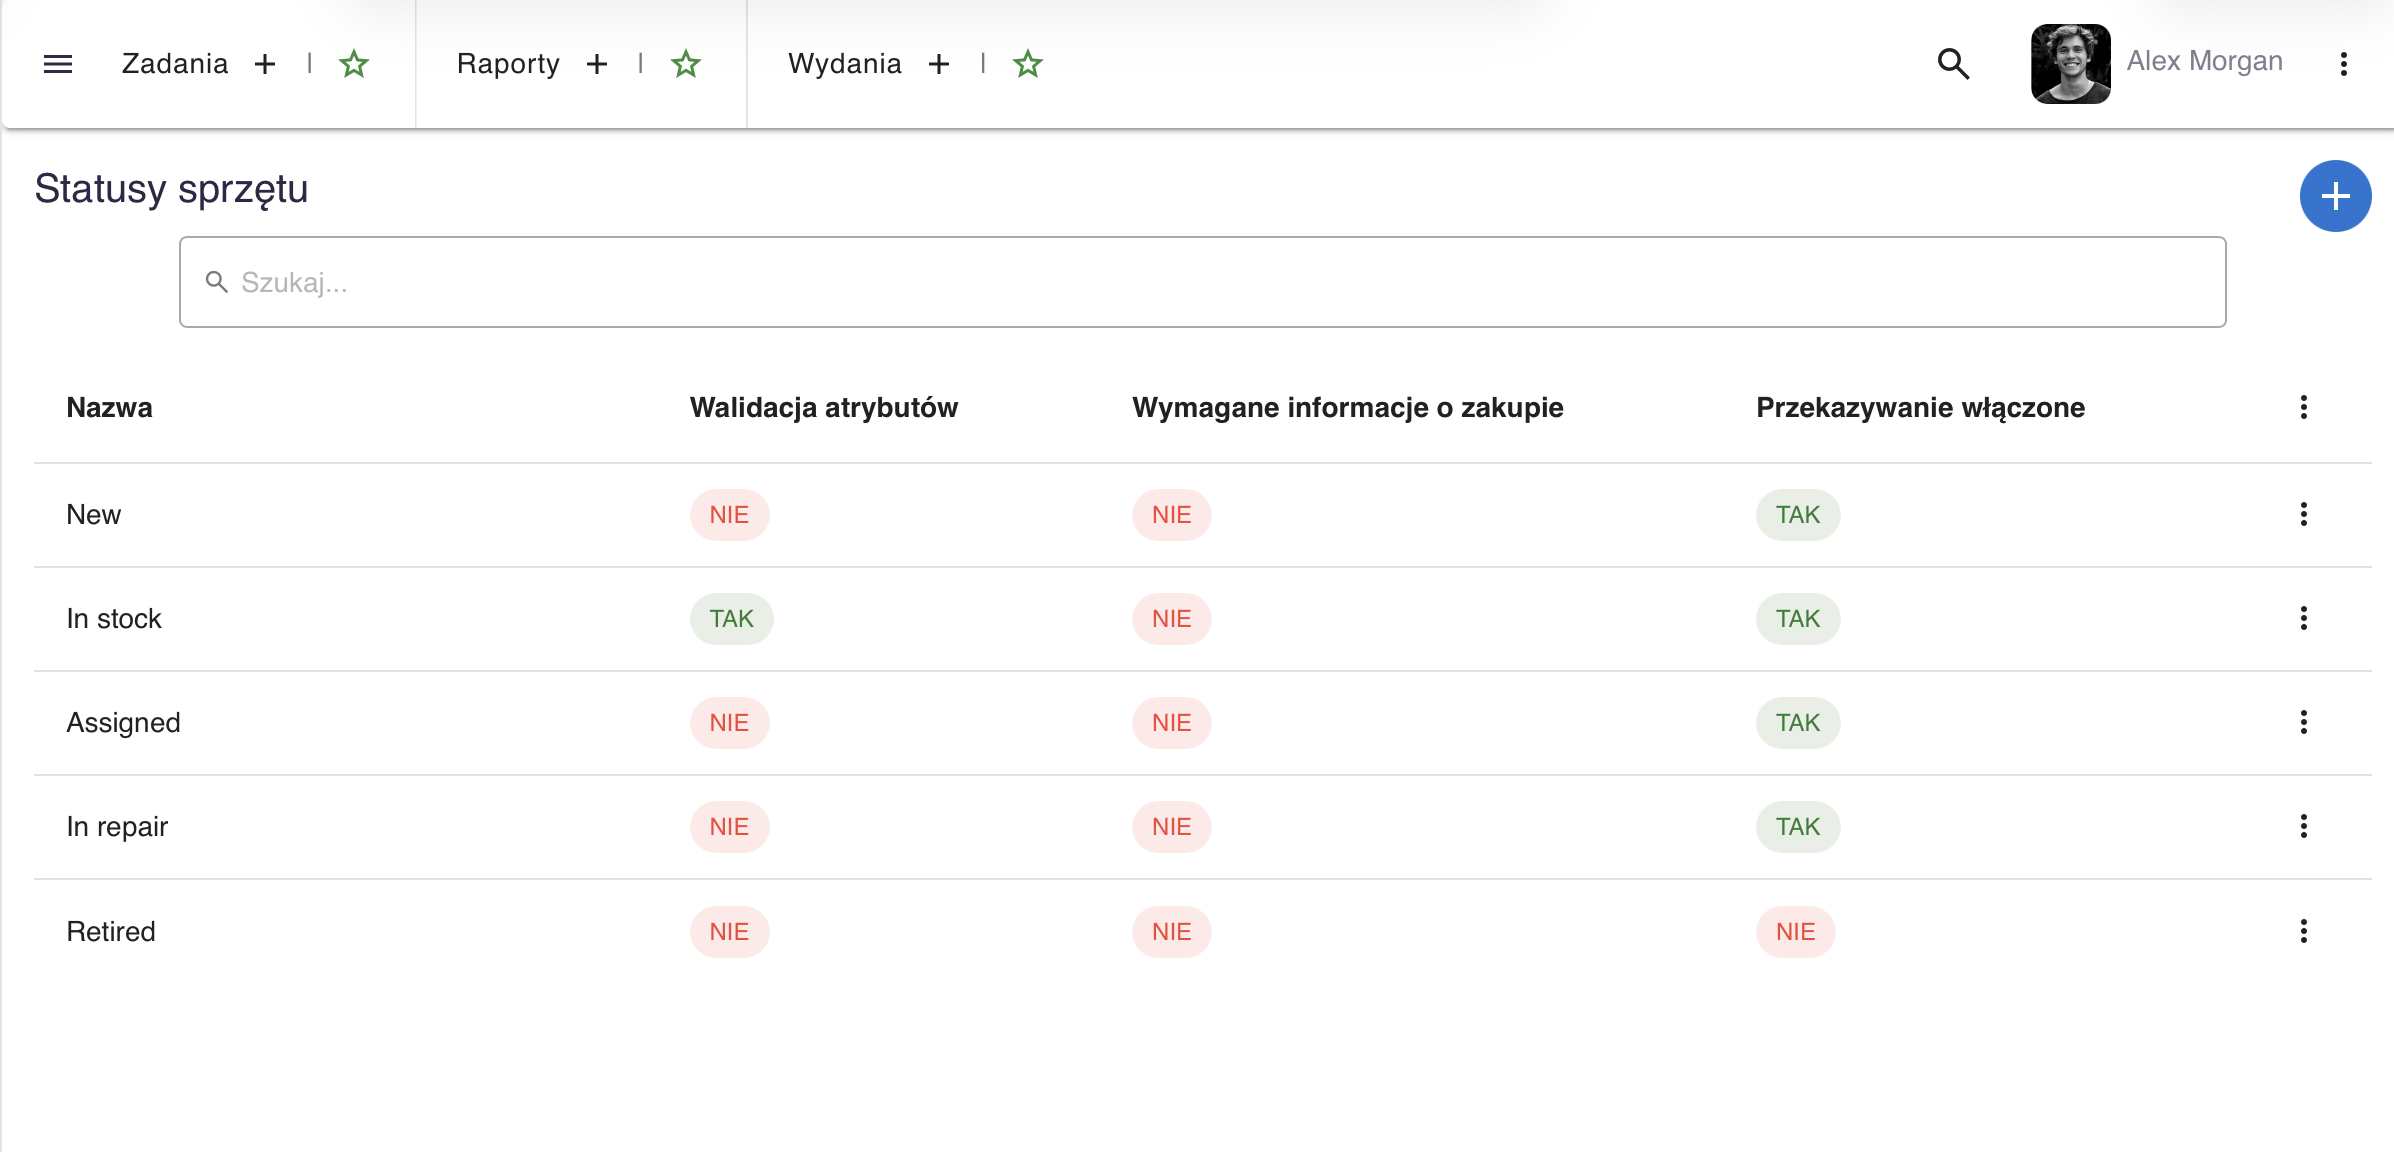
Task: Open the hamburger navigation menu
Action: pyautogui.click(x=58, y=64)
